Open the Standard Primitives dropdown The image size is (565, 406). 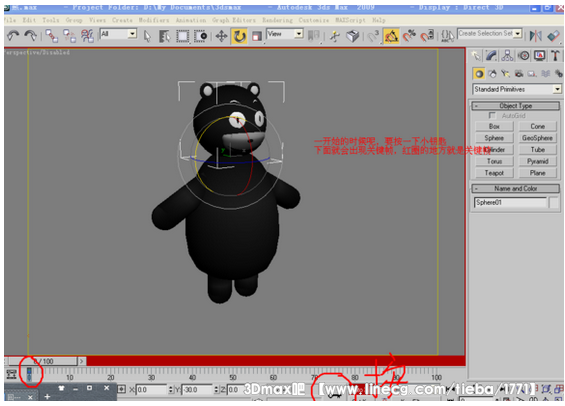pos(557,89)
